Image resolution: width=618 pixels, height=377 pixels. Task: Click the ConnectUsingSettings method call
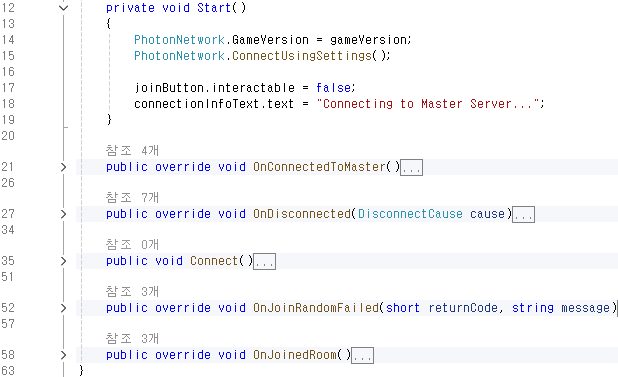pos(302,56)
